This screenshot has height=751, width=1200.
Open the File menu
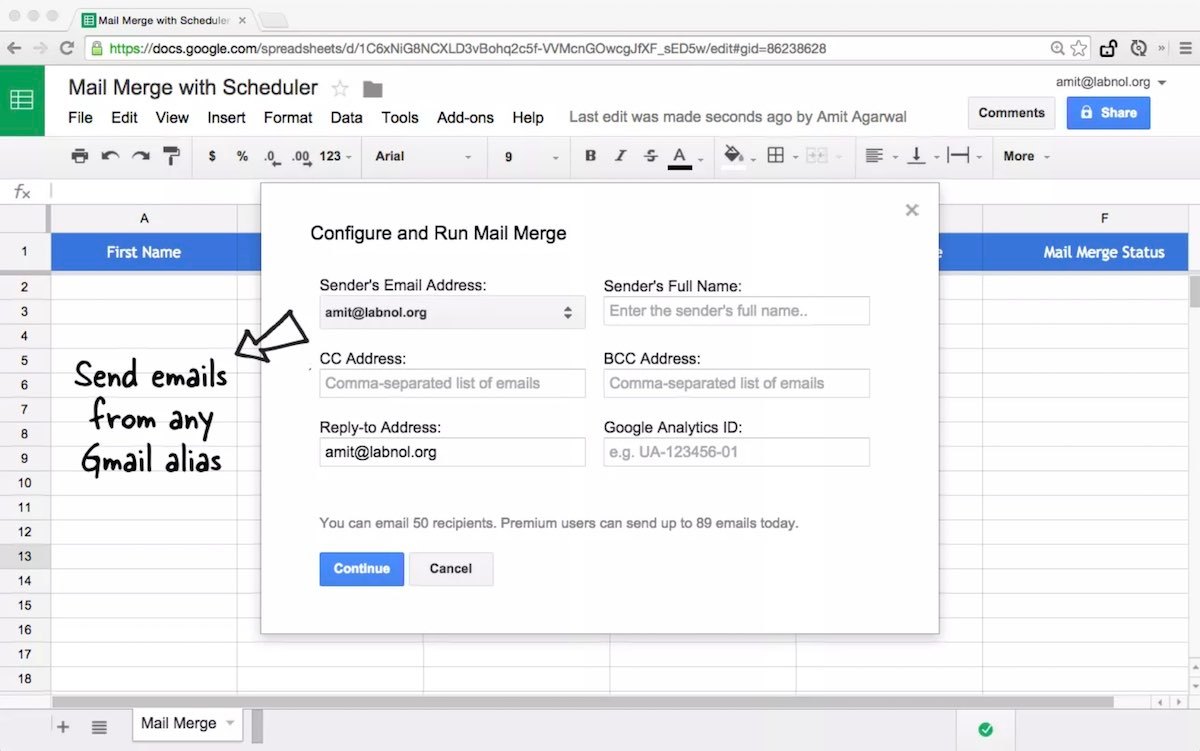[x=80, y=117]
